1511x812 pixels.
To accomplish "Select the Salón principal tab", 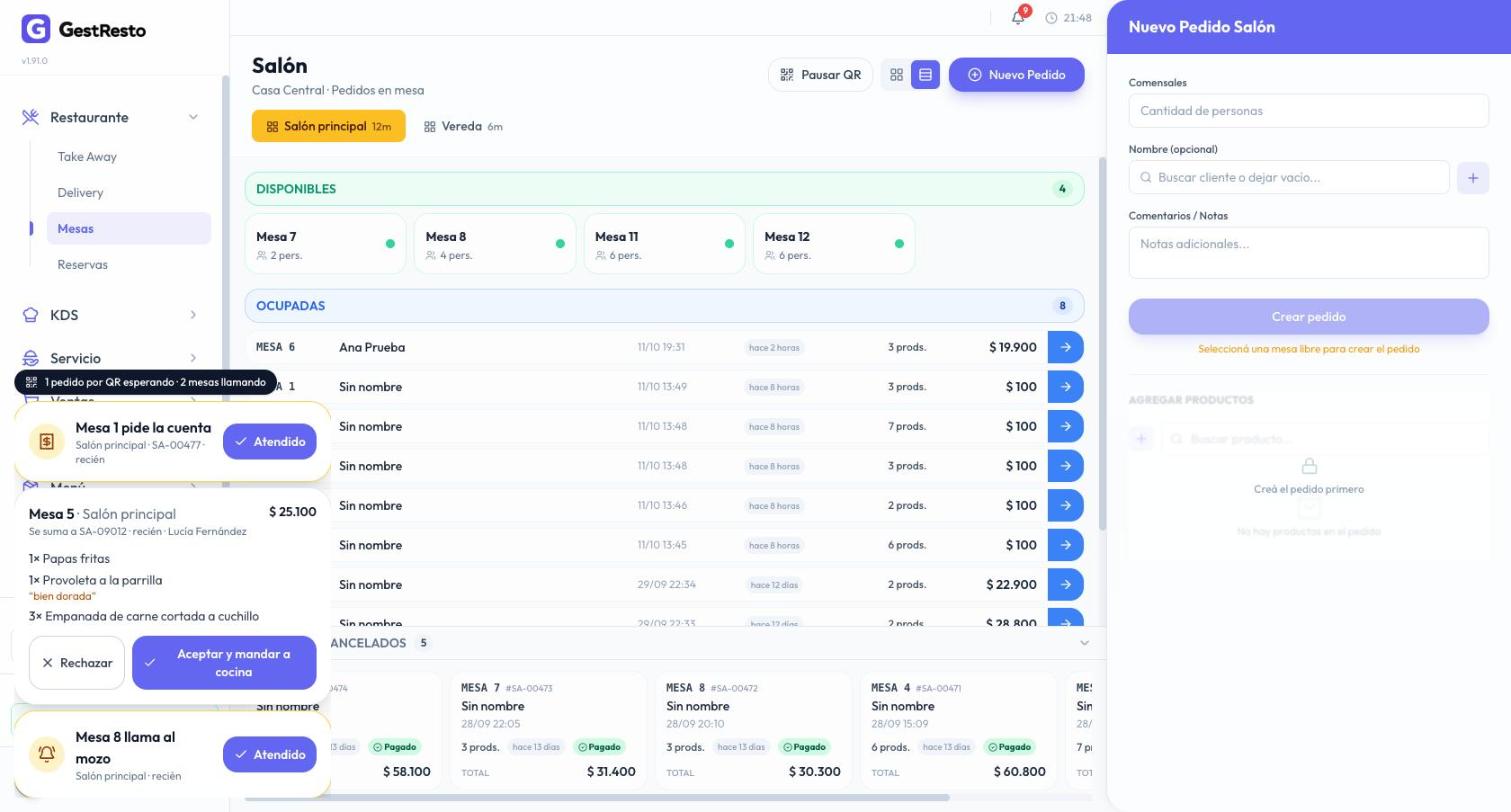I will 328,126.
